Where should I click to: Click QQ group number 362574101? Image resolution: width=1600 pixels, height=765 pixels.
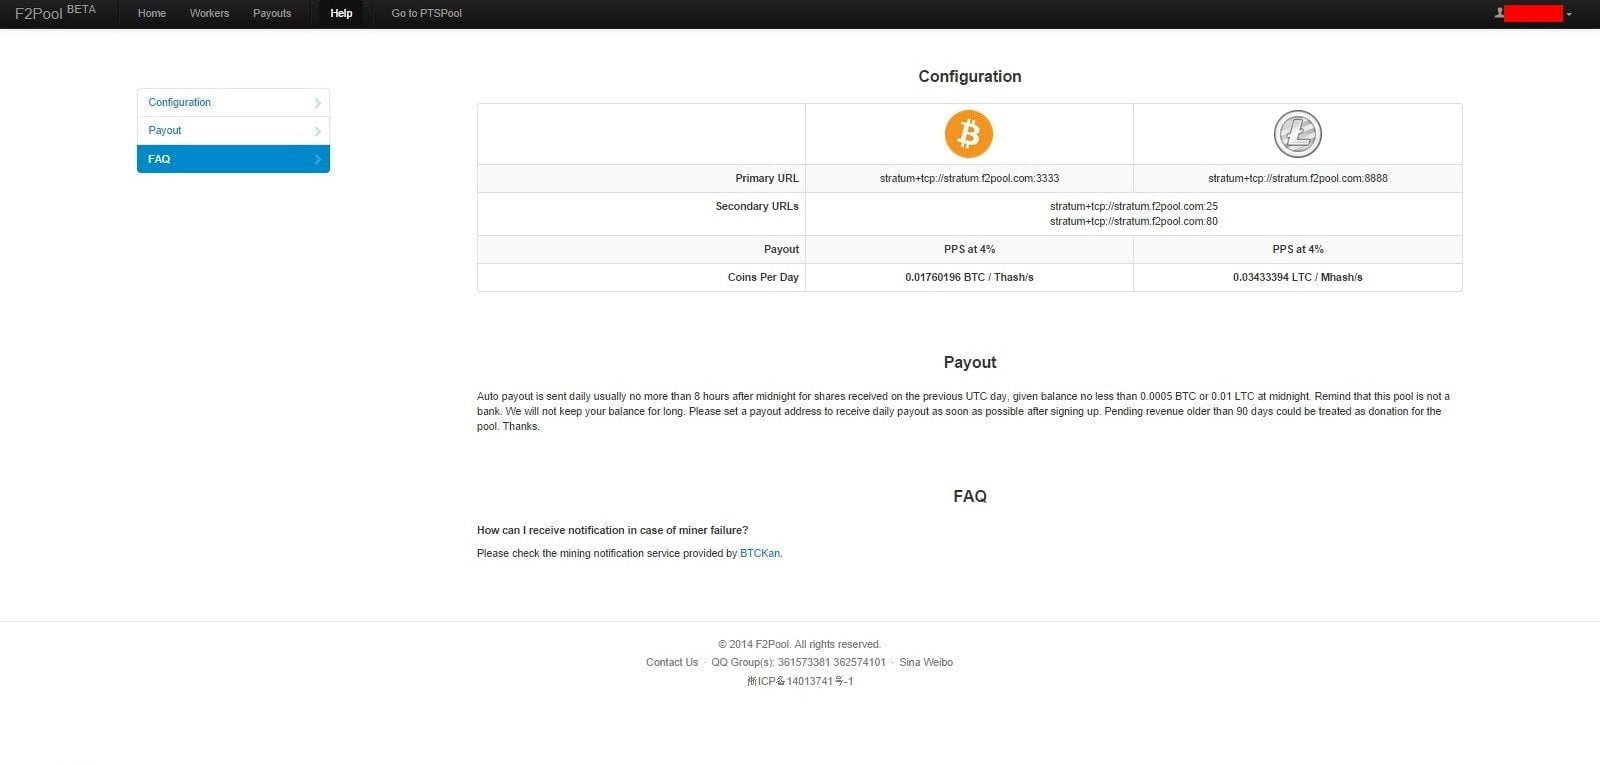[x=860, y=662]
